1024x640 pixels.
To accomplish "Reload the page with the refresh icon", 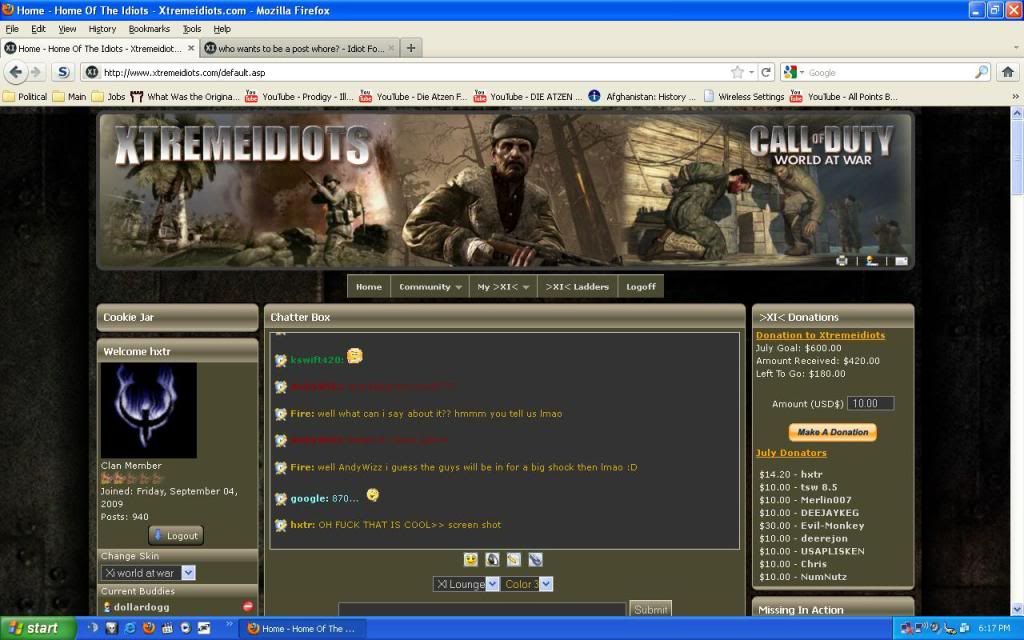I will click(766, 72).
